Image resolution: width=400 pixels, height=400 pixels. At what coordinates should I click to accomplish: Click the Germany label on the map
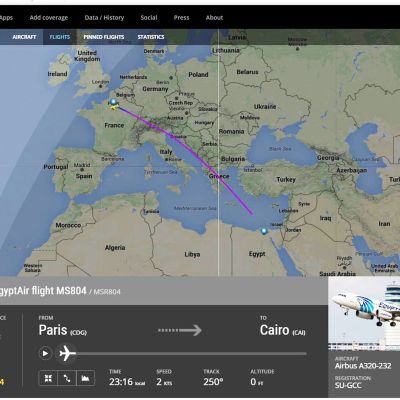(155, 89)
